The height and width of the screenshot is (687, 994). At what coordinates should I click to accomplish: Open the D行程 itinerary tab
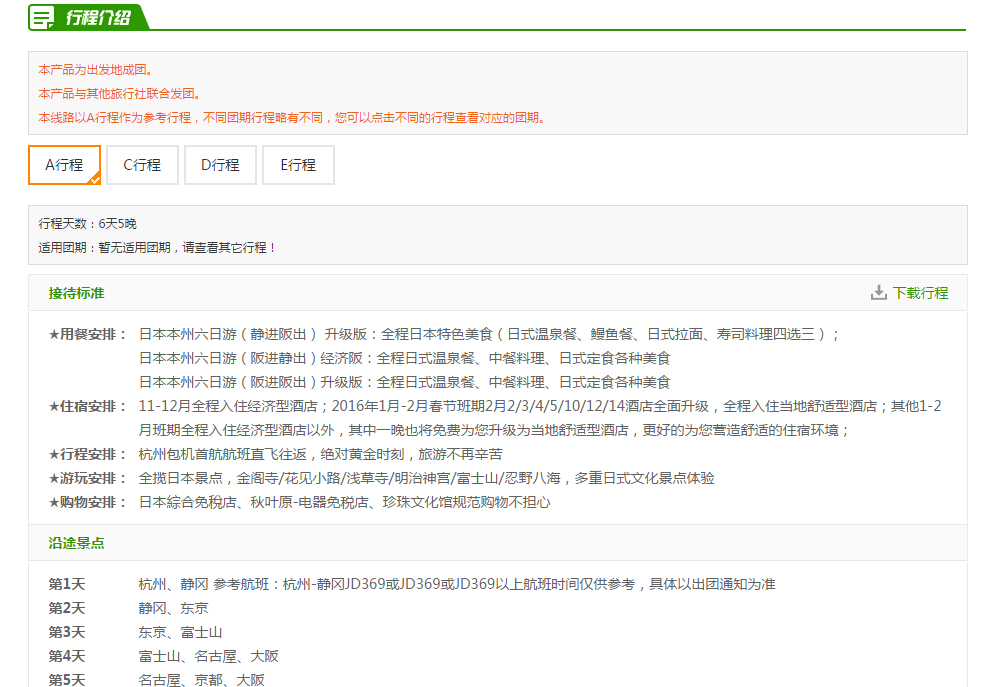(x=220, y=165)
